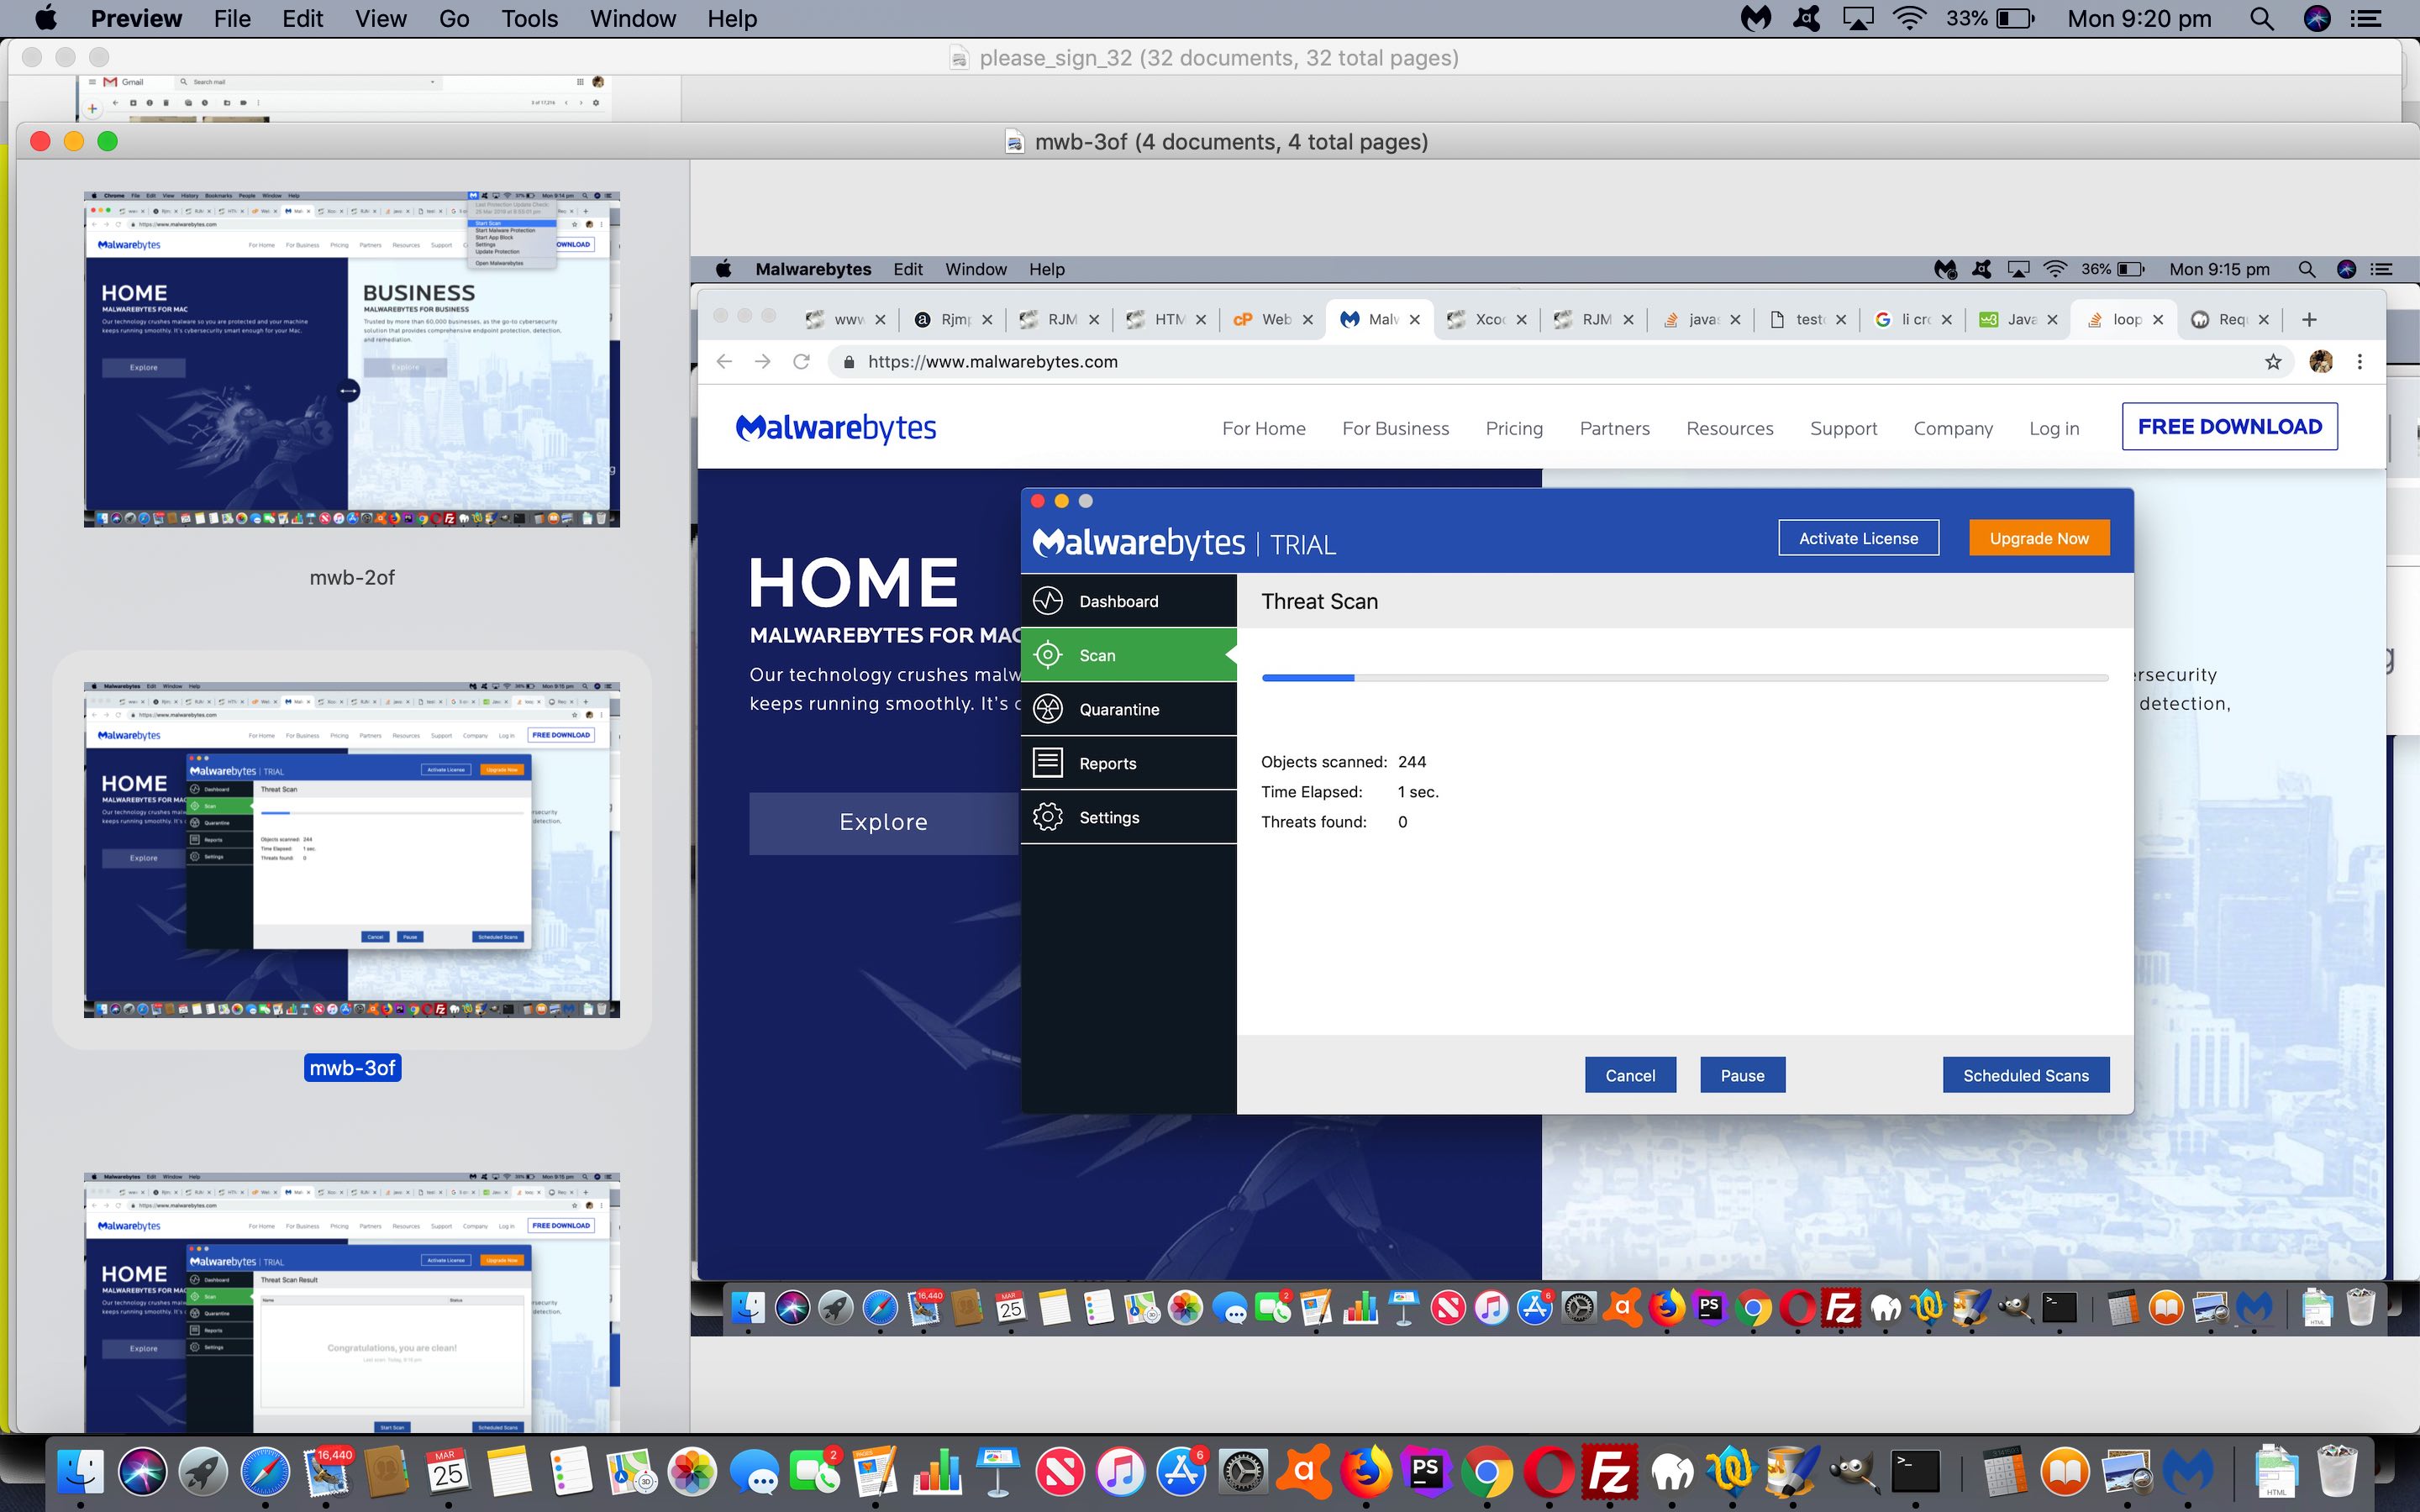Open Settings in the Malwarebytes sidebar
Screen dimensions: 2420x1512
(1128, 817)
